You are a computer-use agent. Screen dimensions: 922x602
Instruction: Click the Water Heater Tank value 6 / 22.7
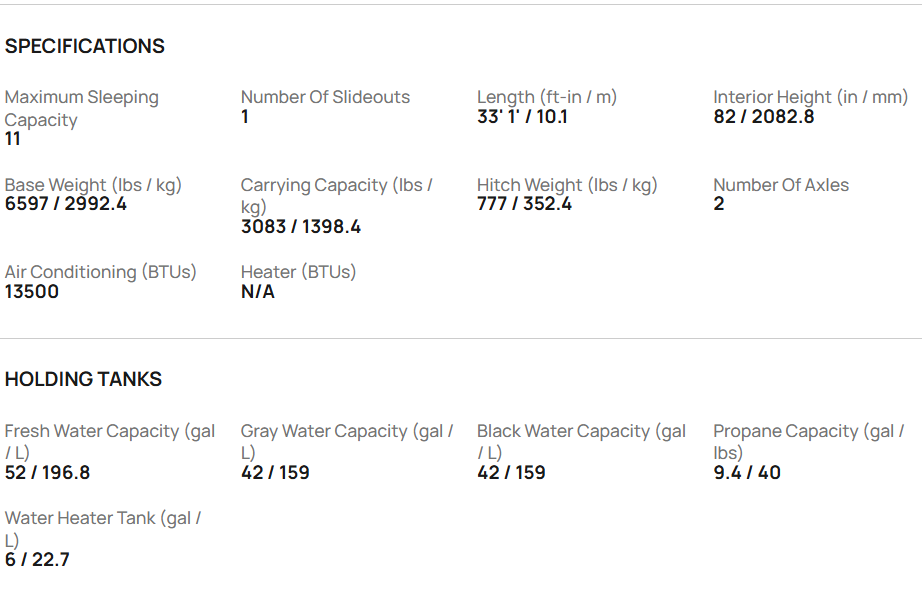[x=37, y=560]
